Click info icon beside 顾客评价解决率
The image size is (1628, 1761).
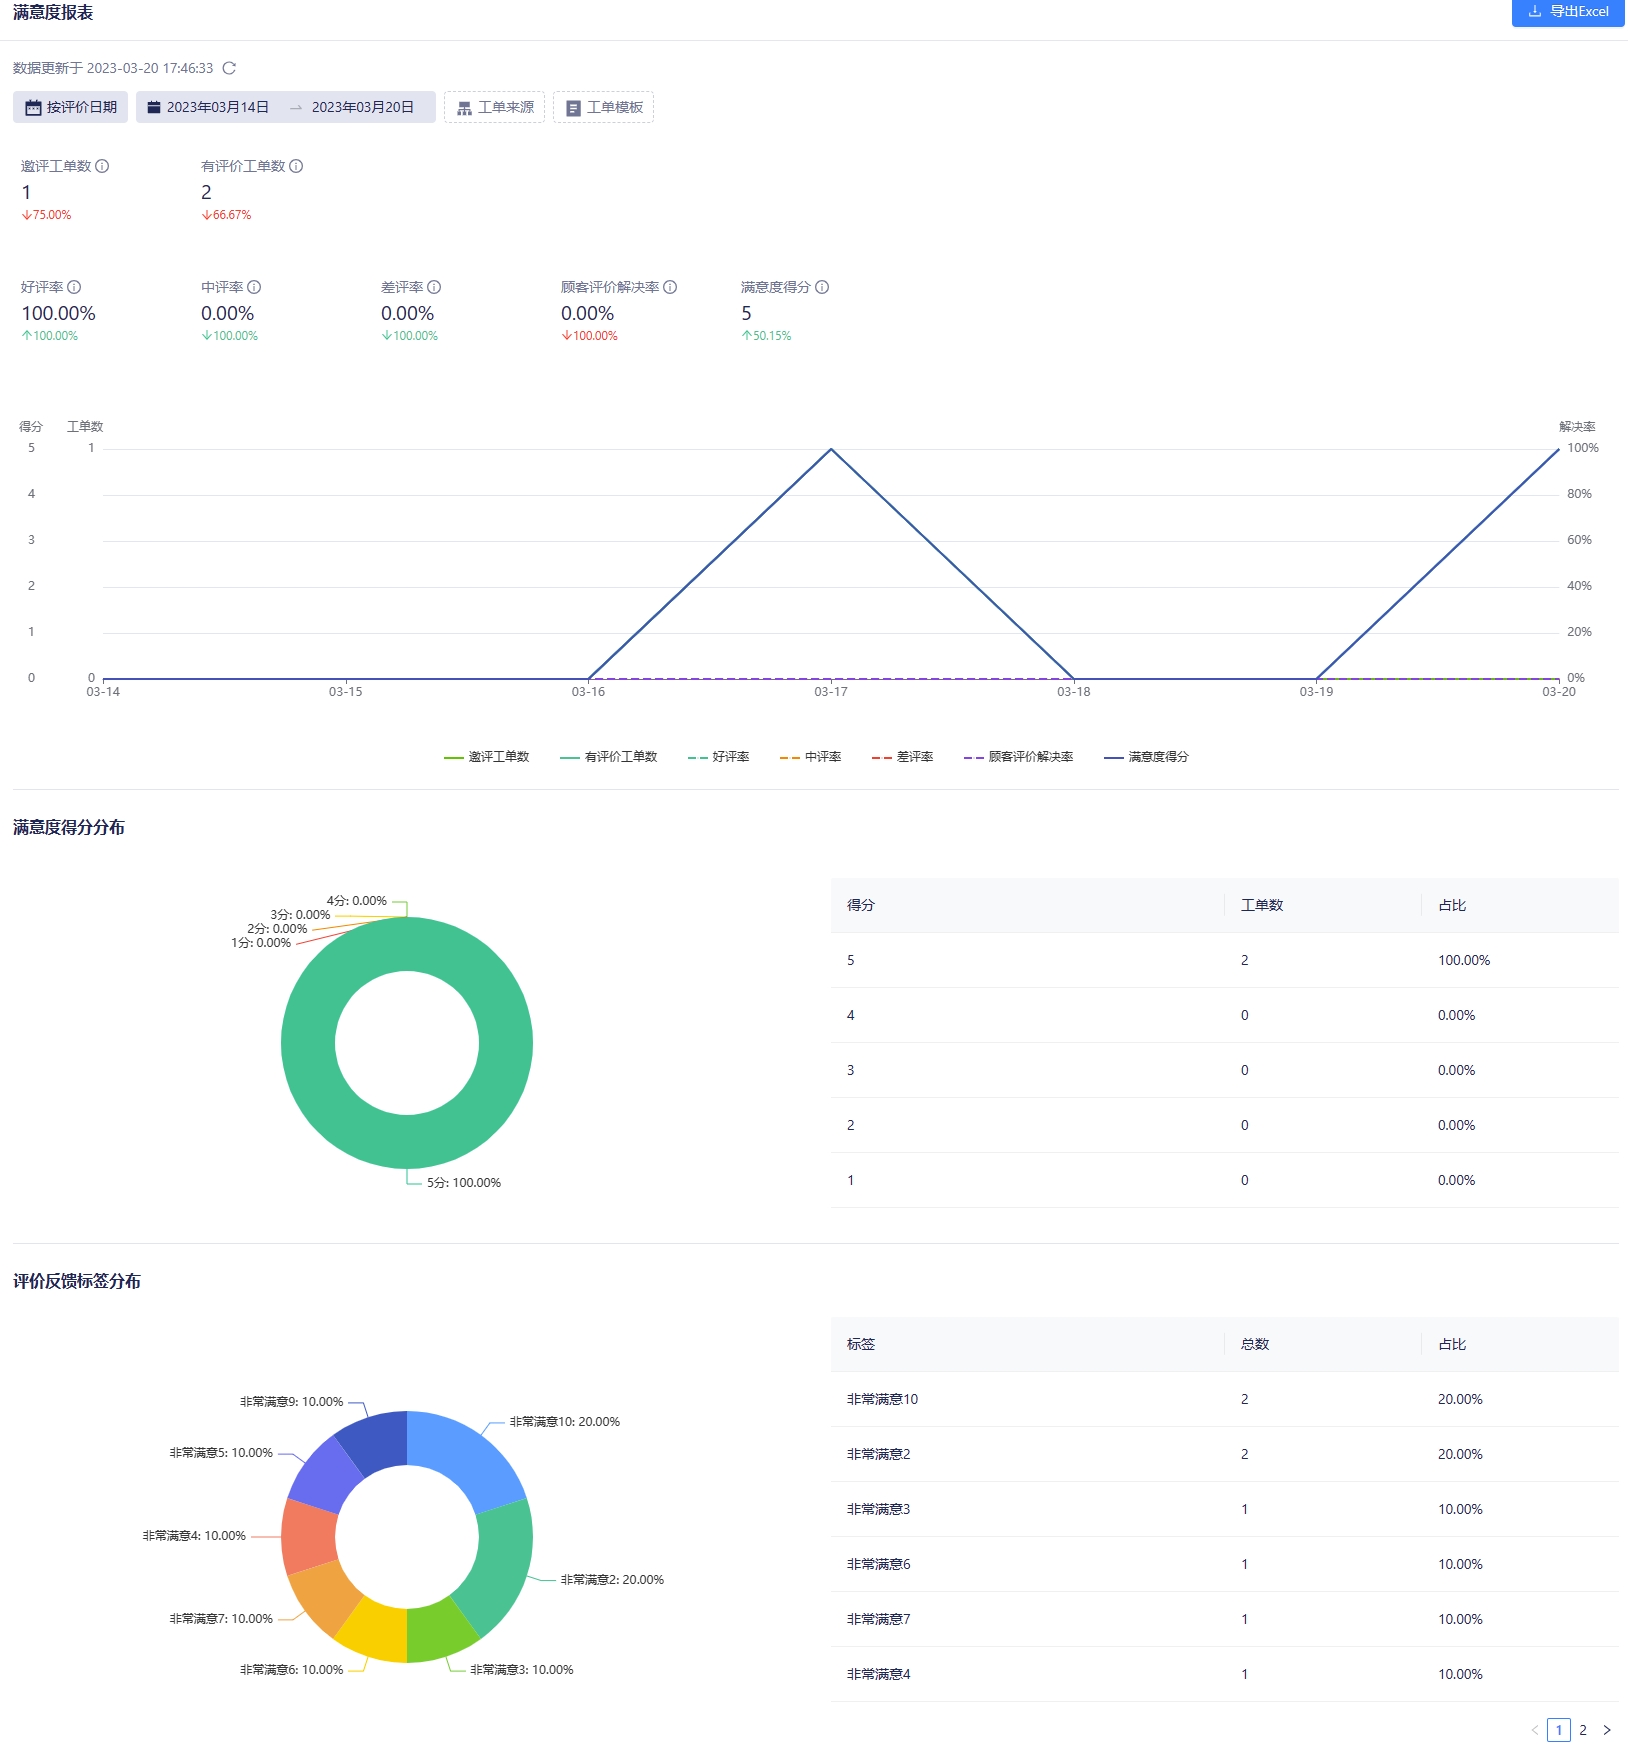670,287
